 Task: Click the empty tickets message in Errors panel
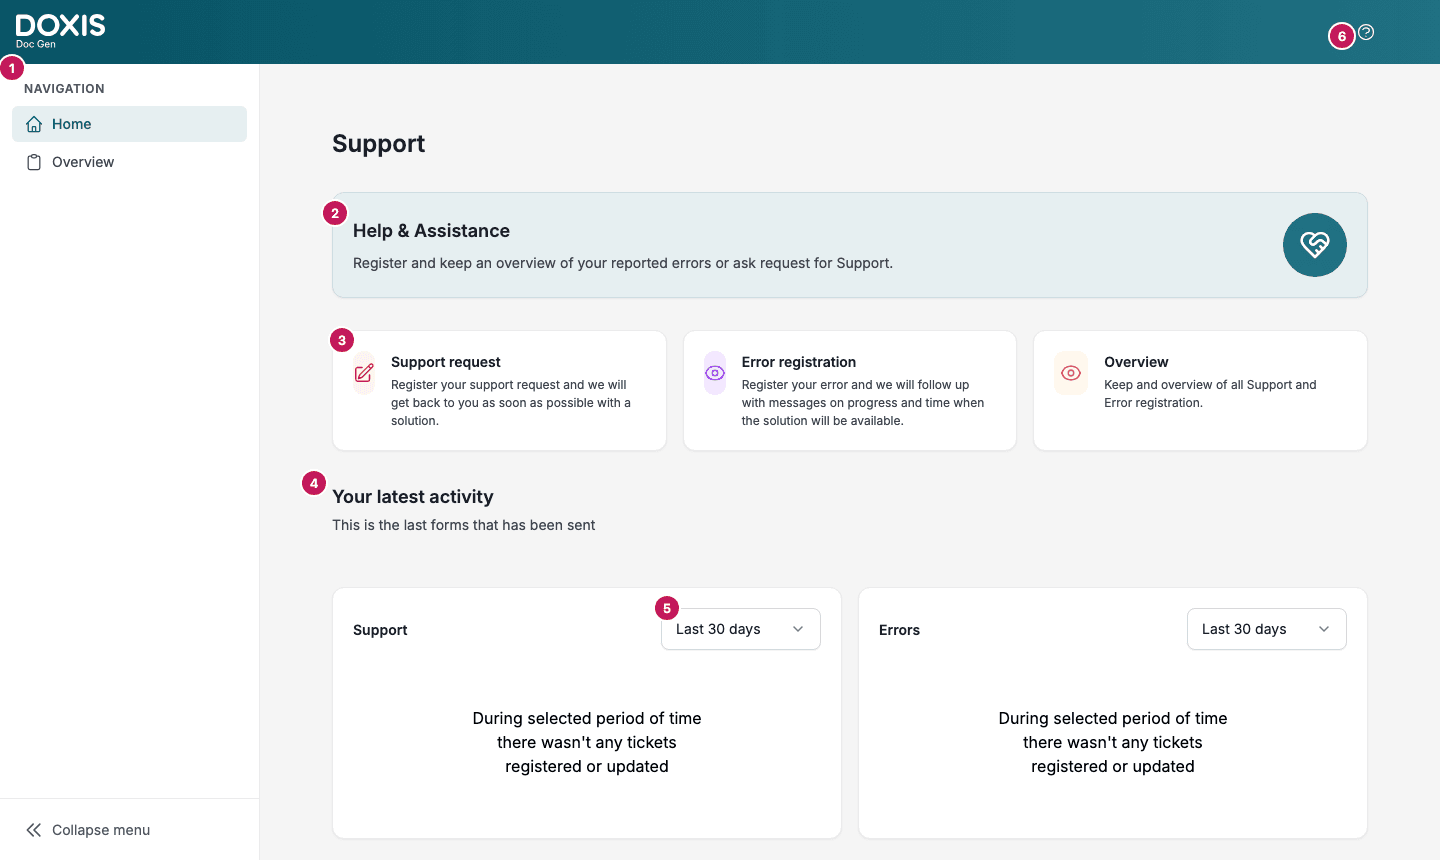click(x=1113, y=742)
